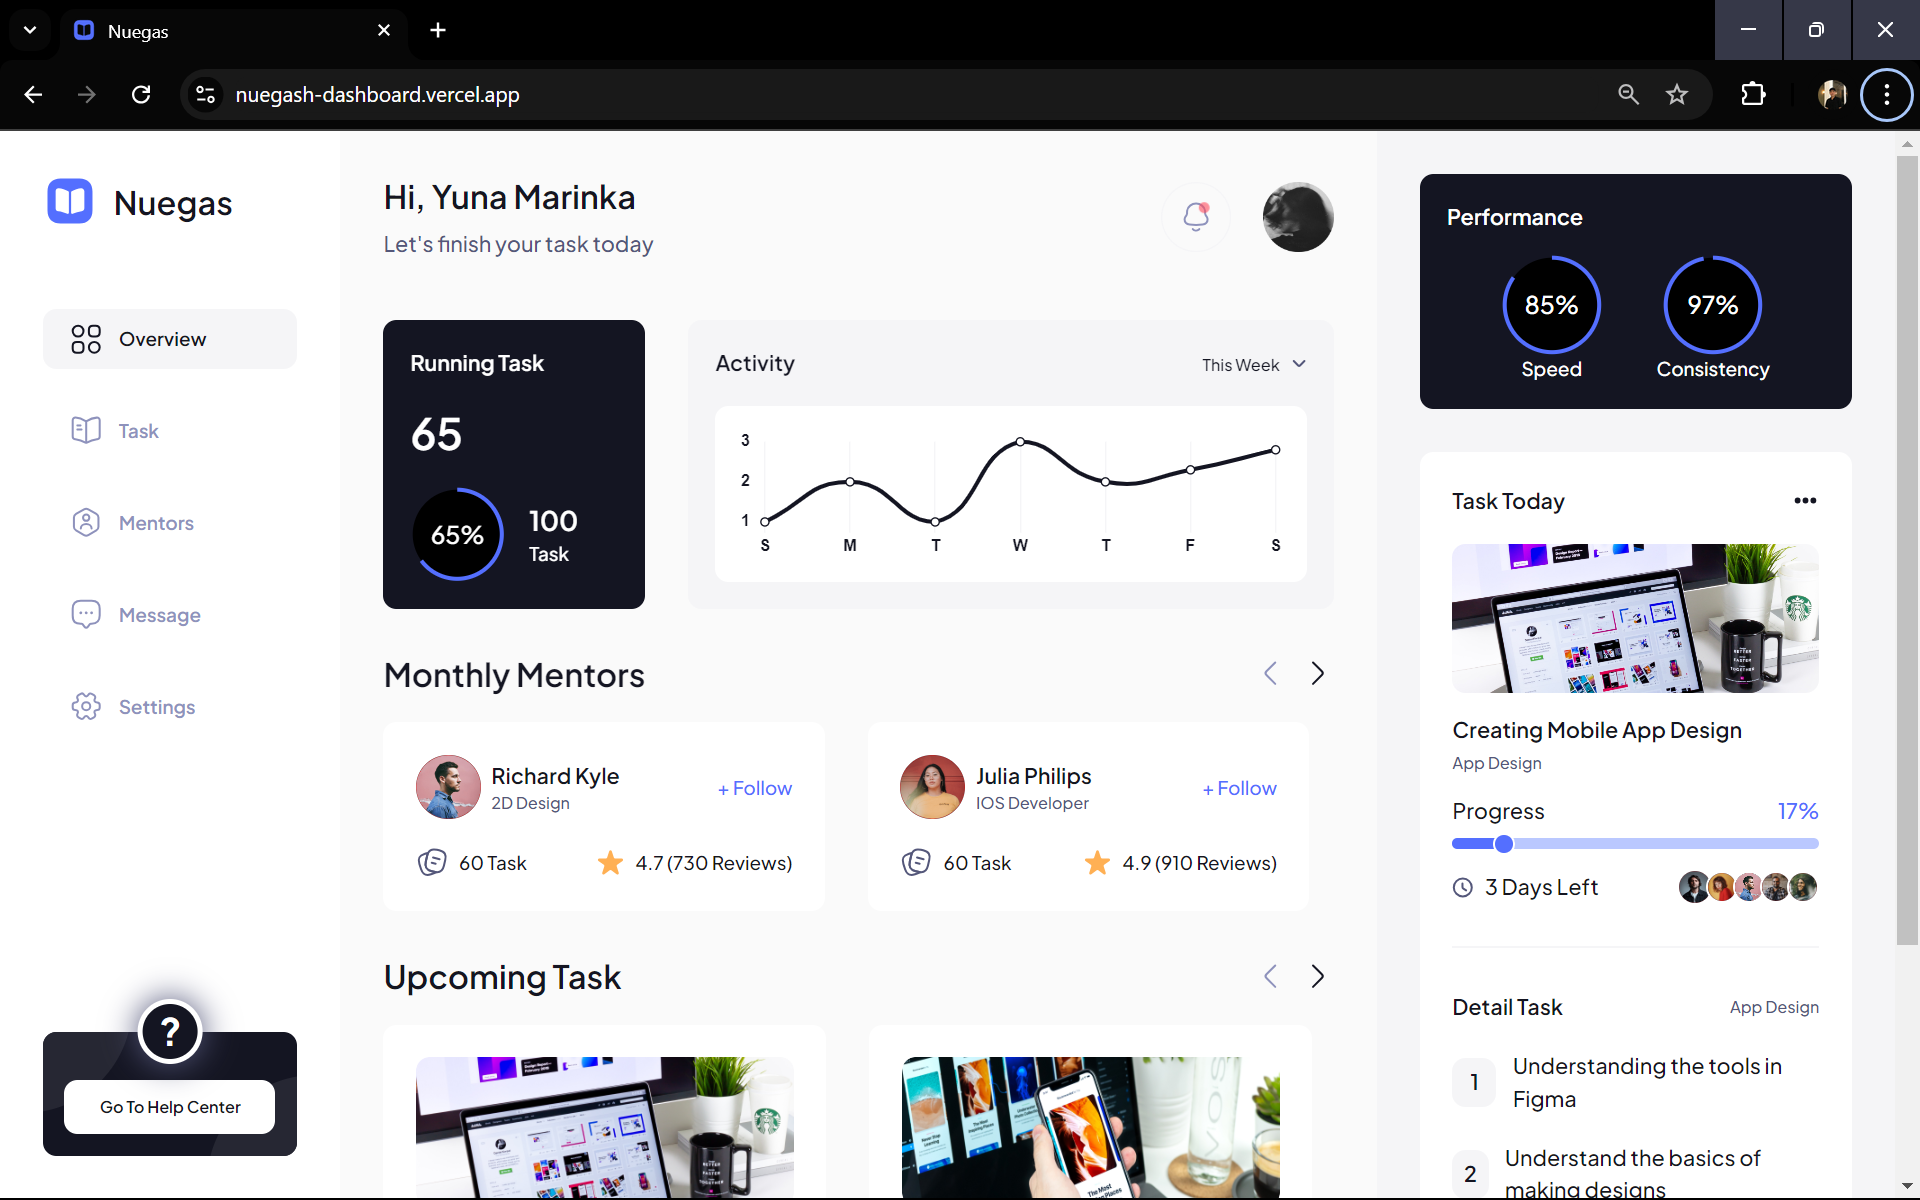Open Creating Mobile App Design thumbnail
1920x1200 pixels.
tap(1635, 618)
